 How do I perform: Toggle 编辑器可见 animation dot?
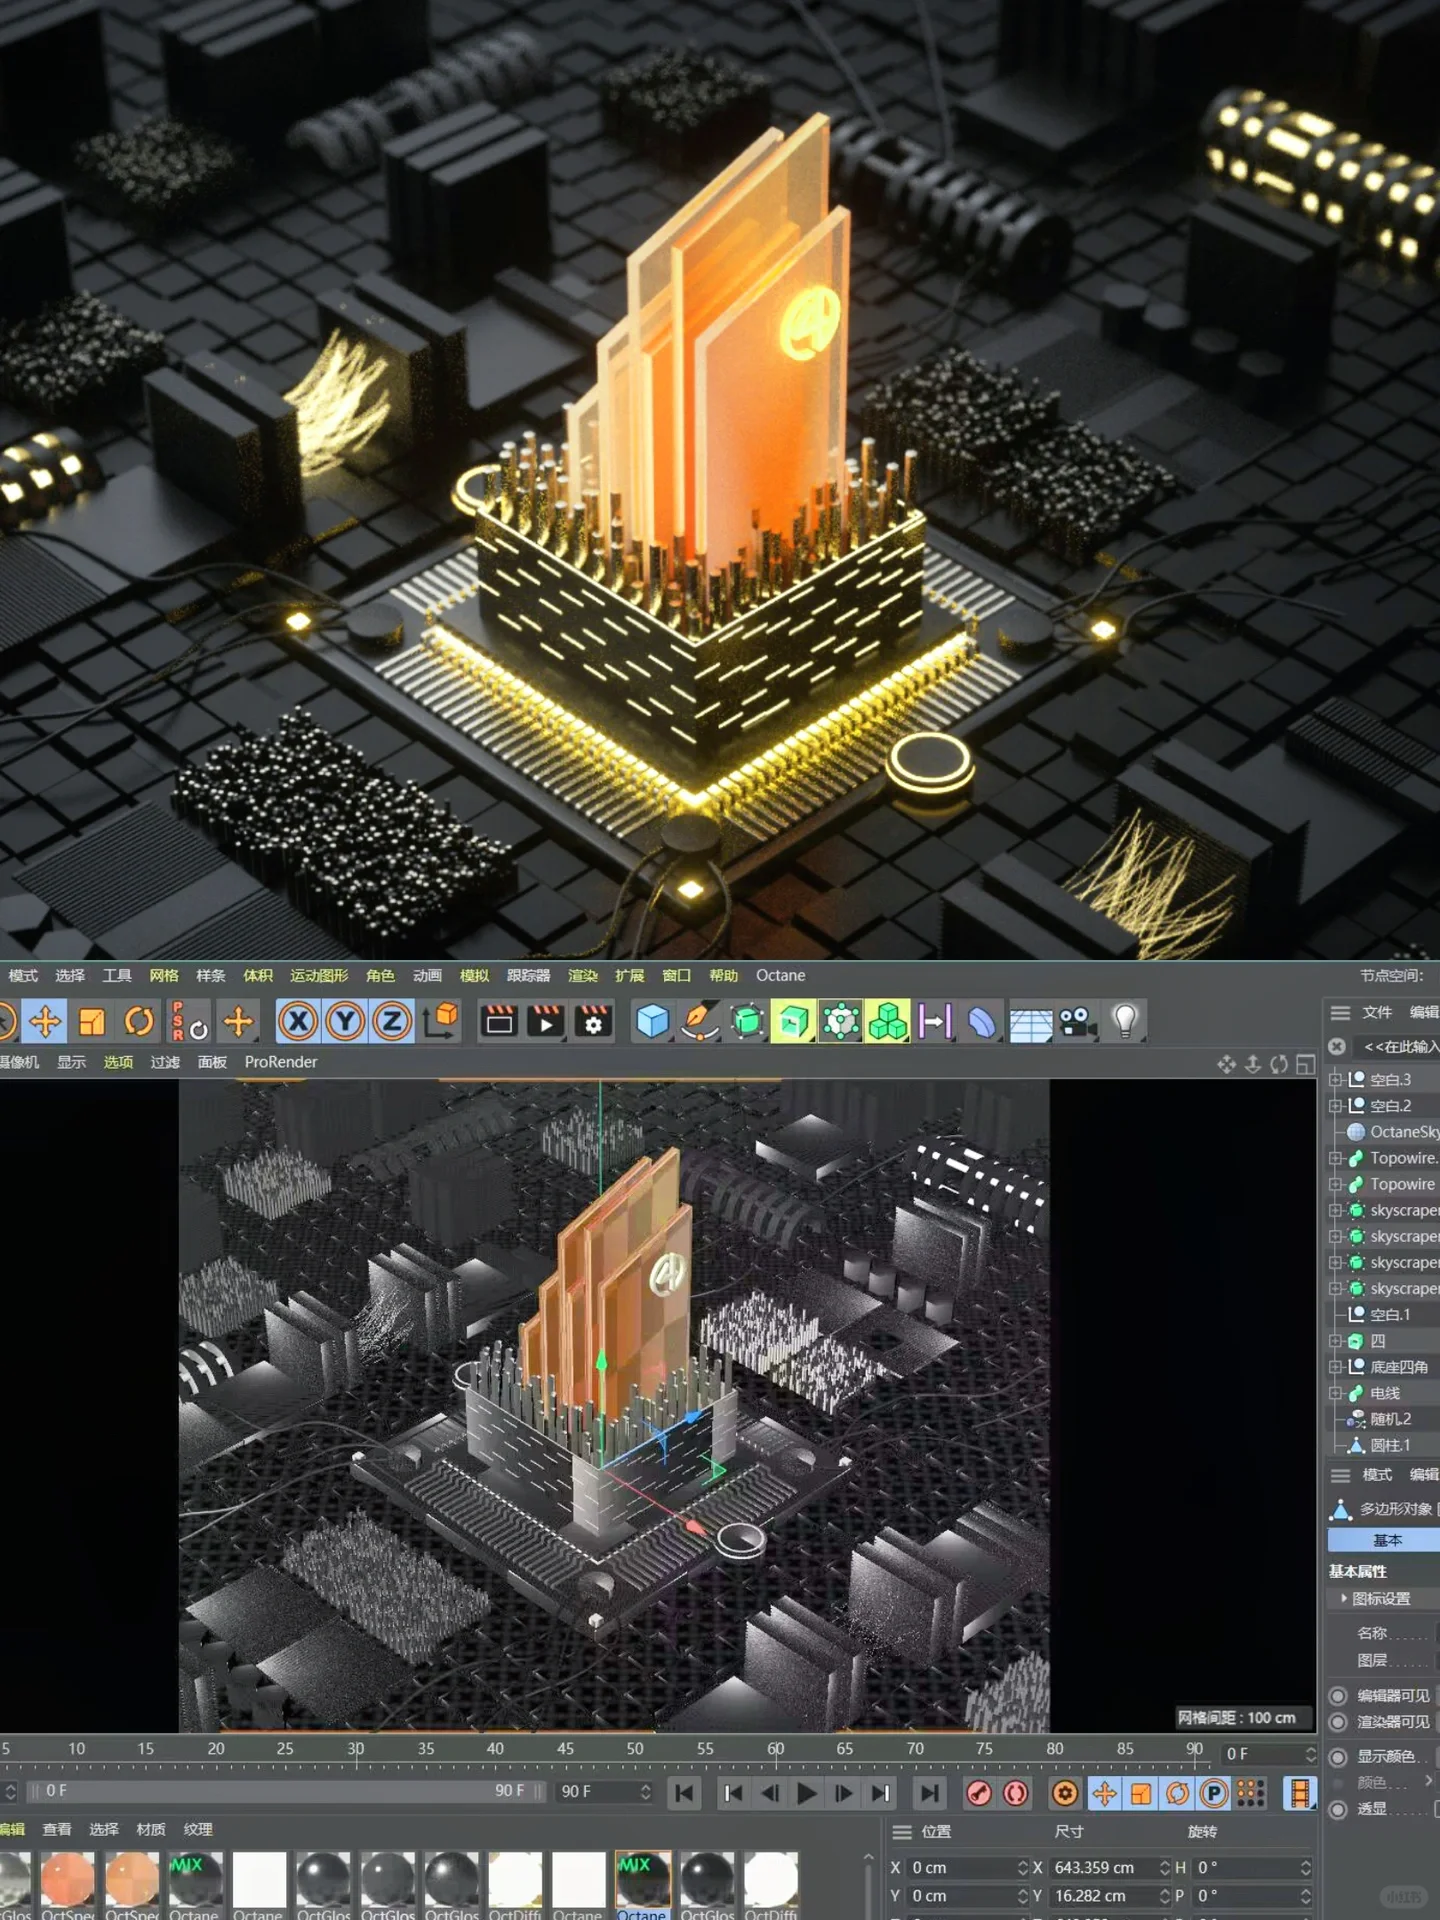pos(1338,1696)
